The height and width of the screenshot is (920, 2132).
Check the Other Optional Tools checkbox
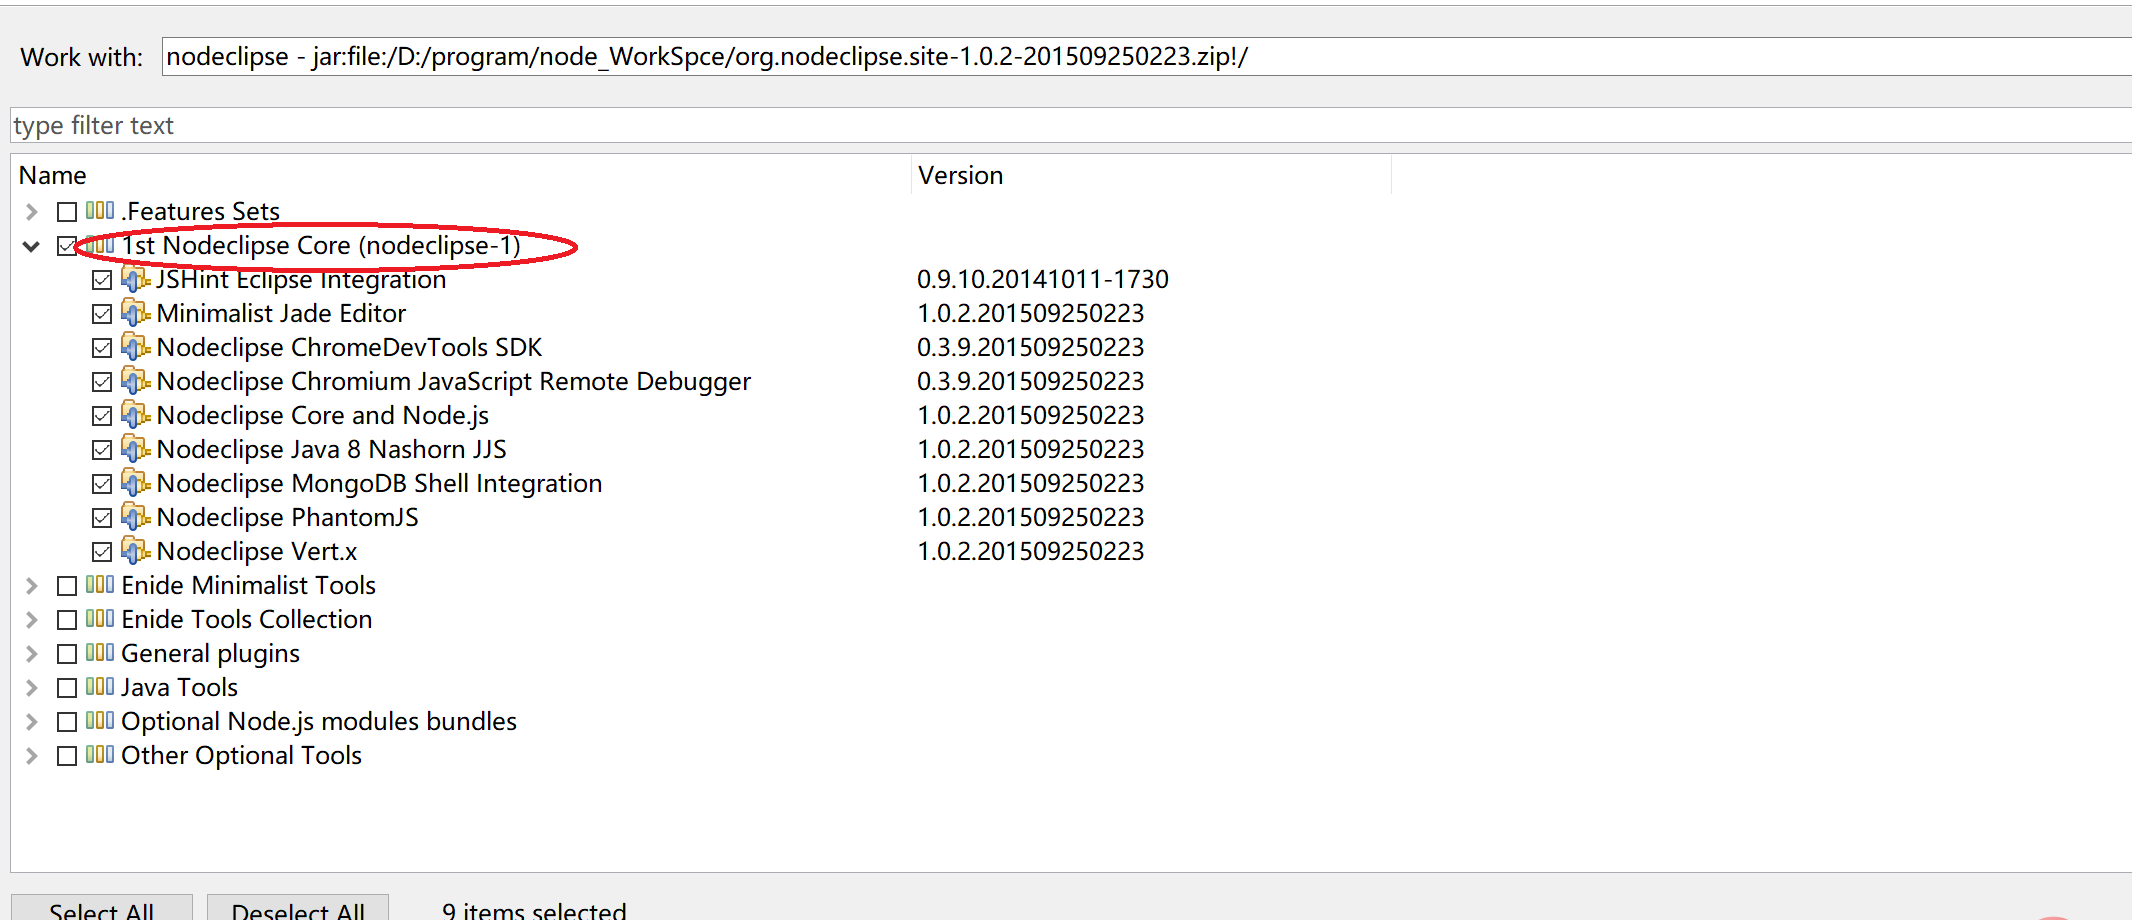67,756
